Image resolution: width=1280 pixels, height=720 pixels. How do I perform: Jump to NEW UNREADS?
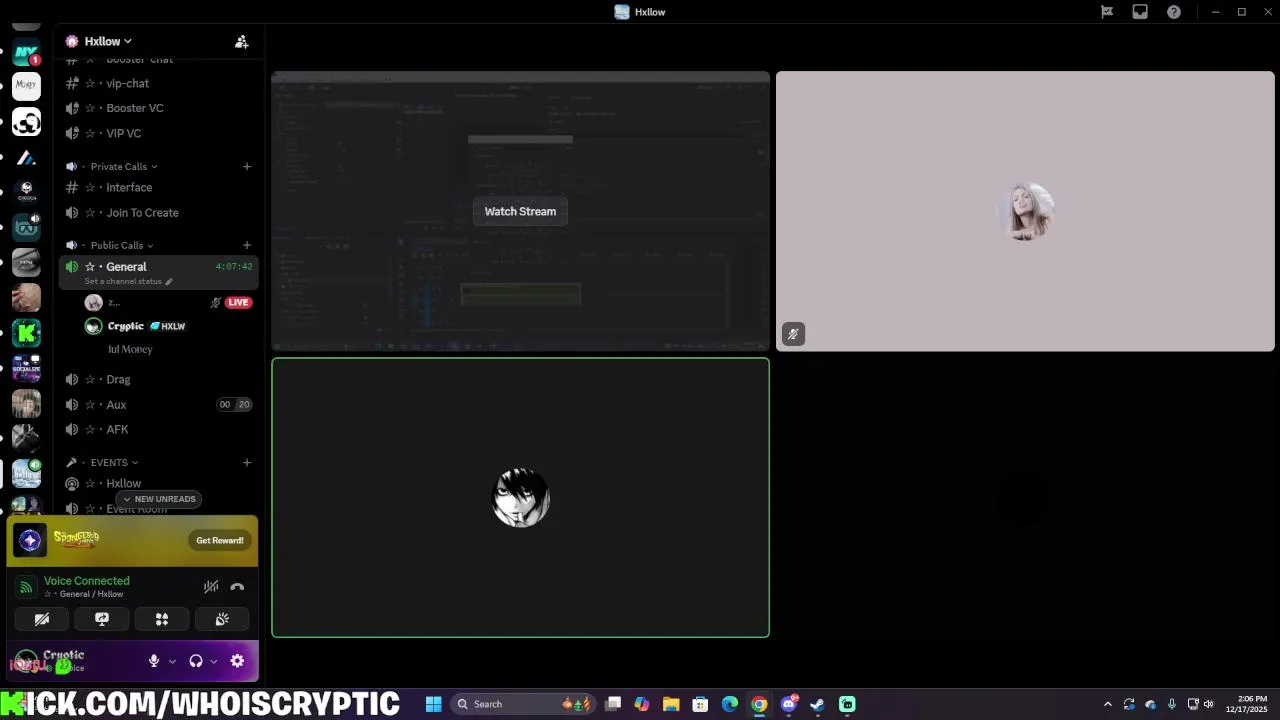pyautogui.click(x=159, y=499)
